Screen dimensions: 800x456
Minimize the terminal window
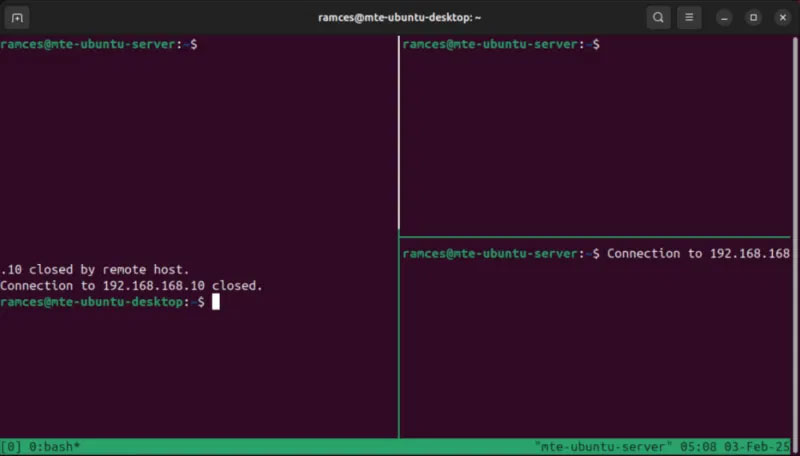coord(724,18)
